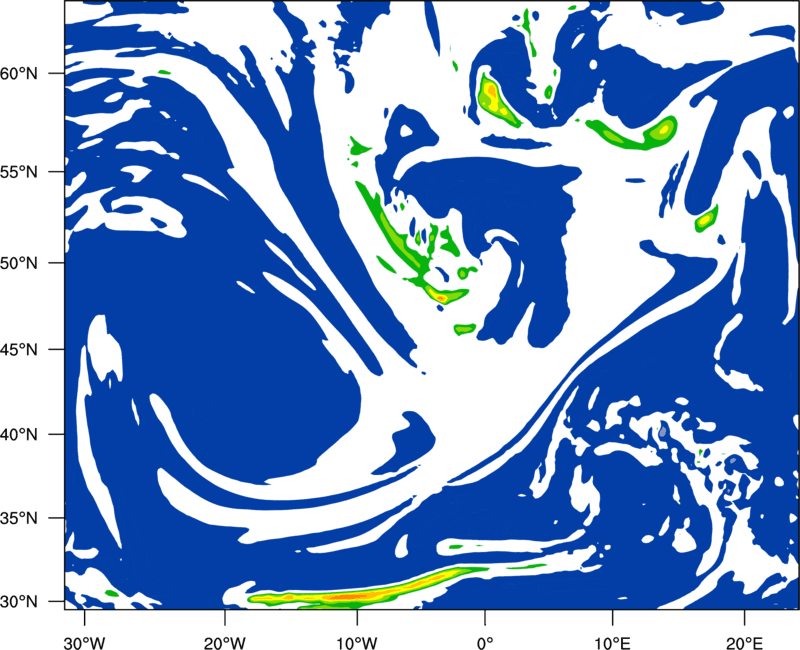Click the 0° longitude label
This screenshot has width=800, height=650.
(x=485, y=643)
